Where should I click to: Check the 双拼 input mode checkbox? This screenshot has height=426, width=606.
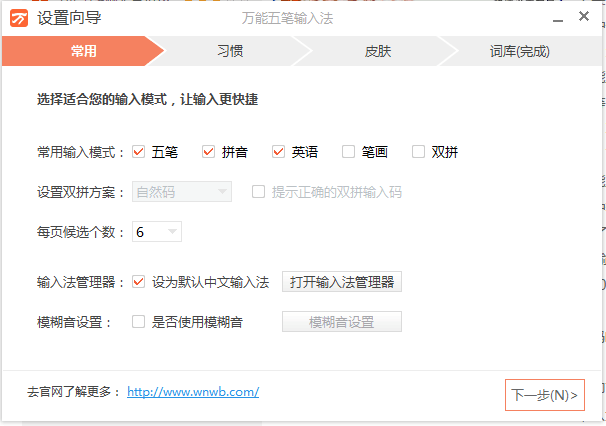point(418,152)
